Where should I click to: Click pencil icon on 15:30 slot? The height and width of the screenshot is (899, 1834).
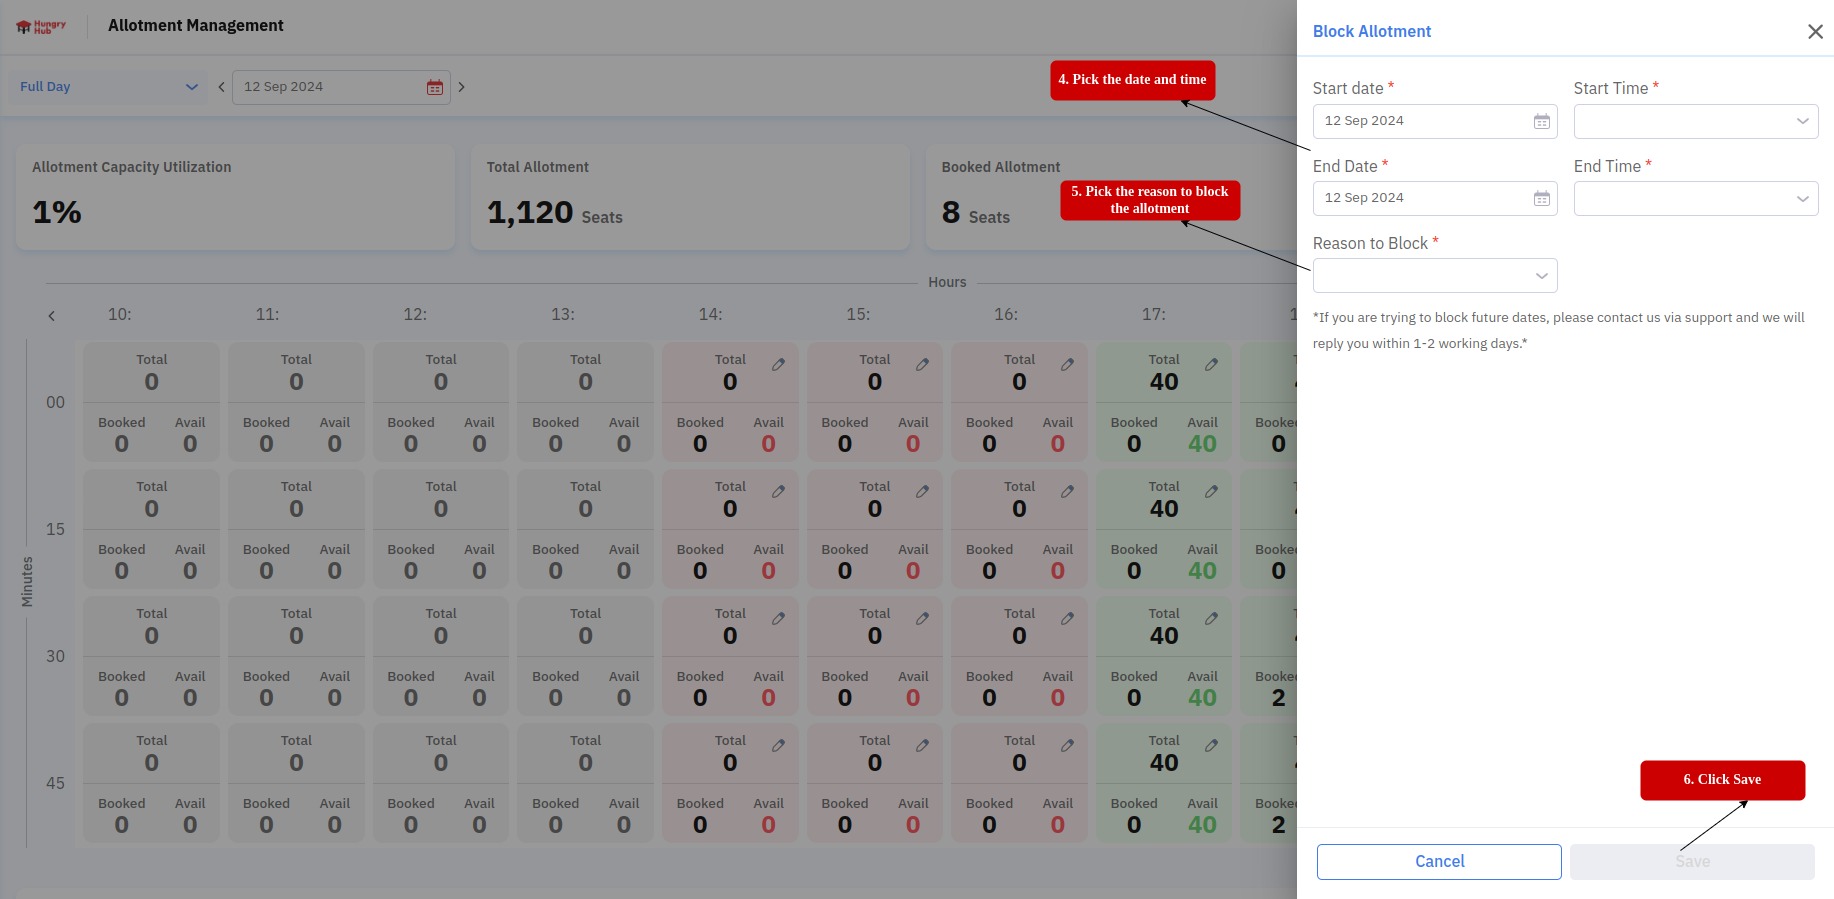pyautogui.click(x=922, y=619)
